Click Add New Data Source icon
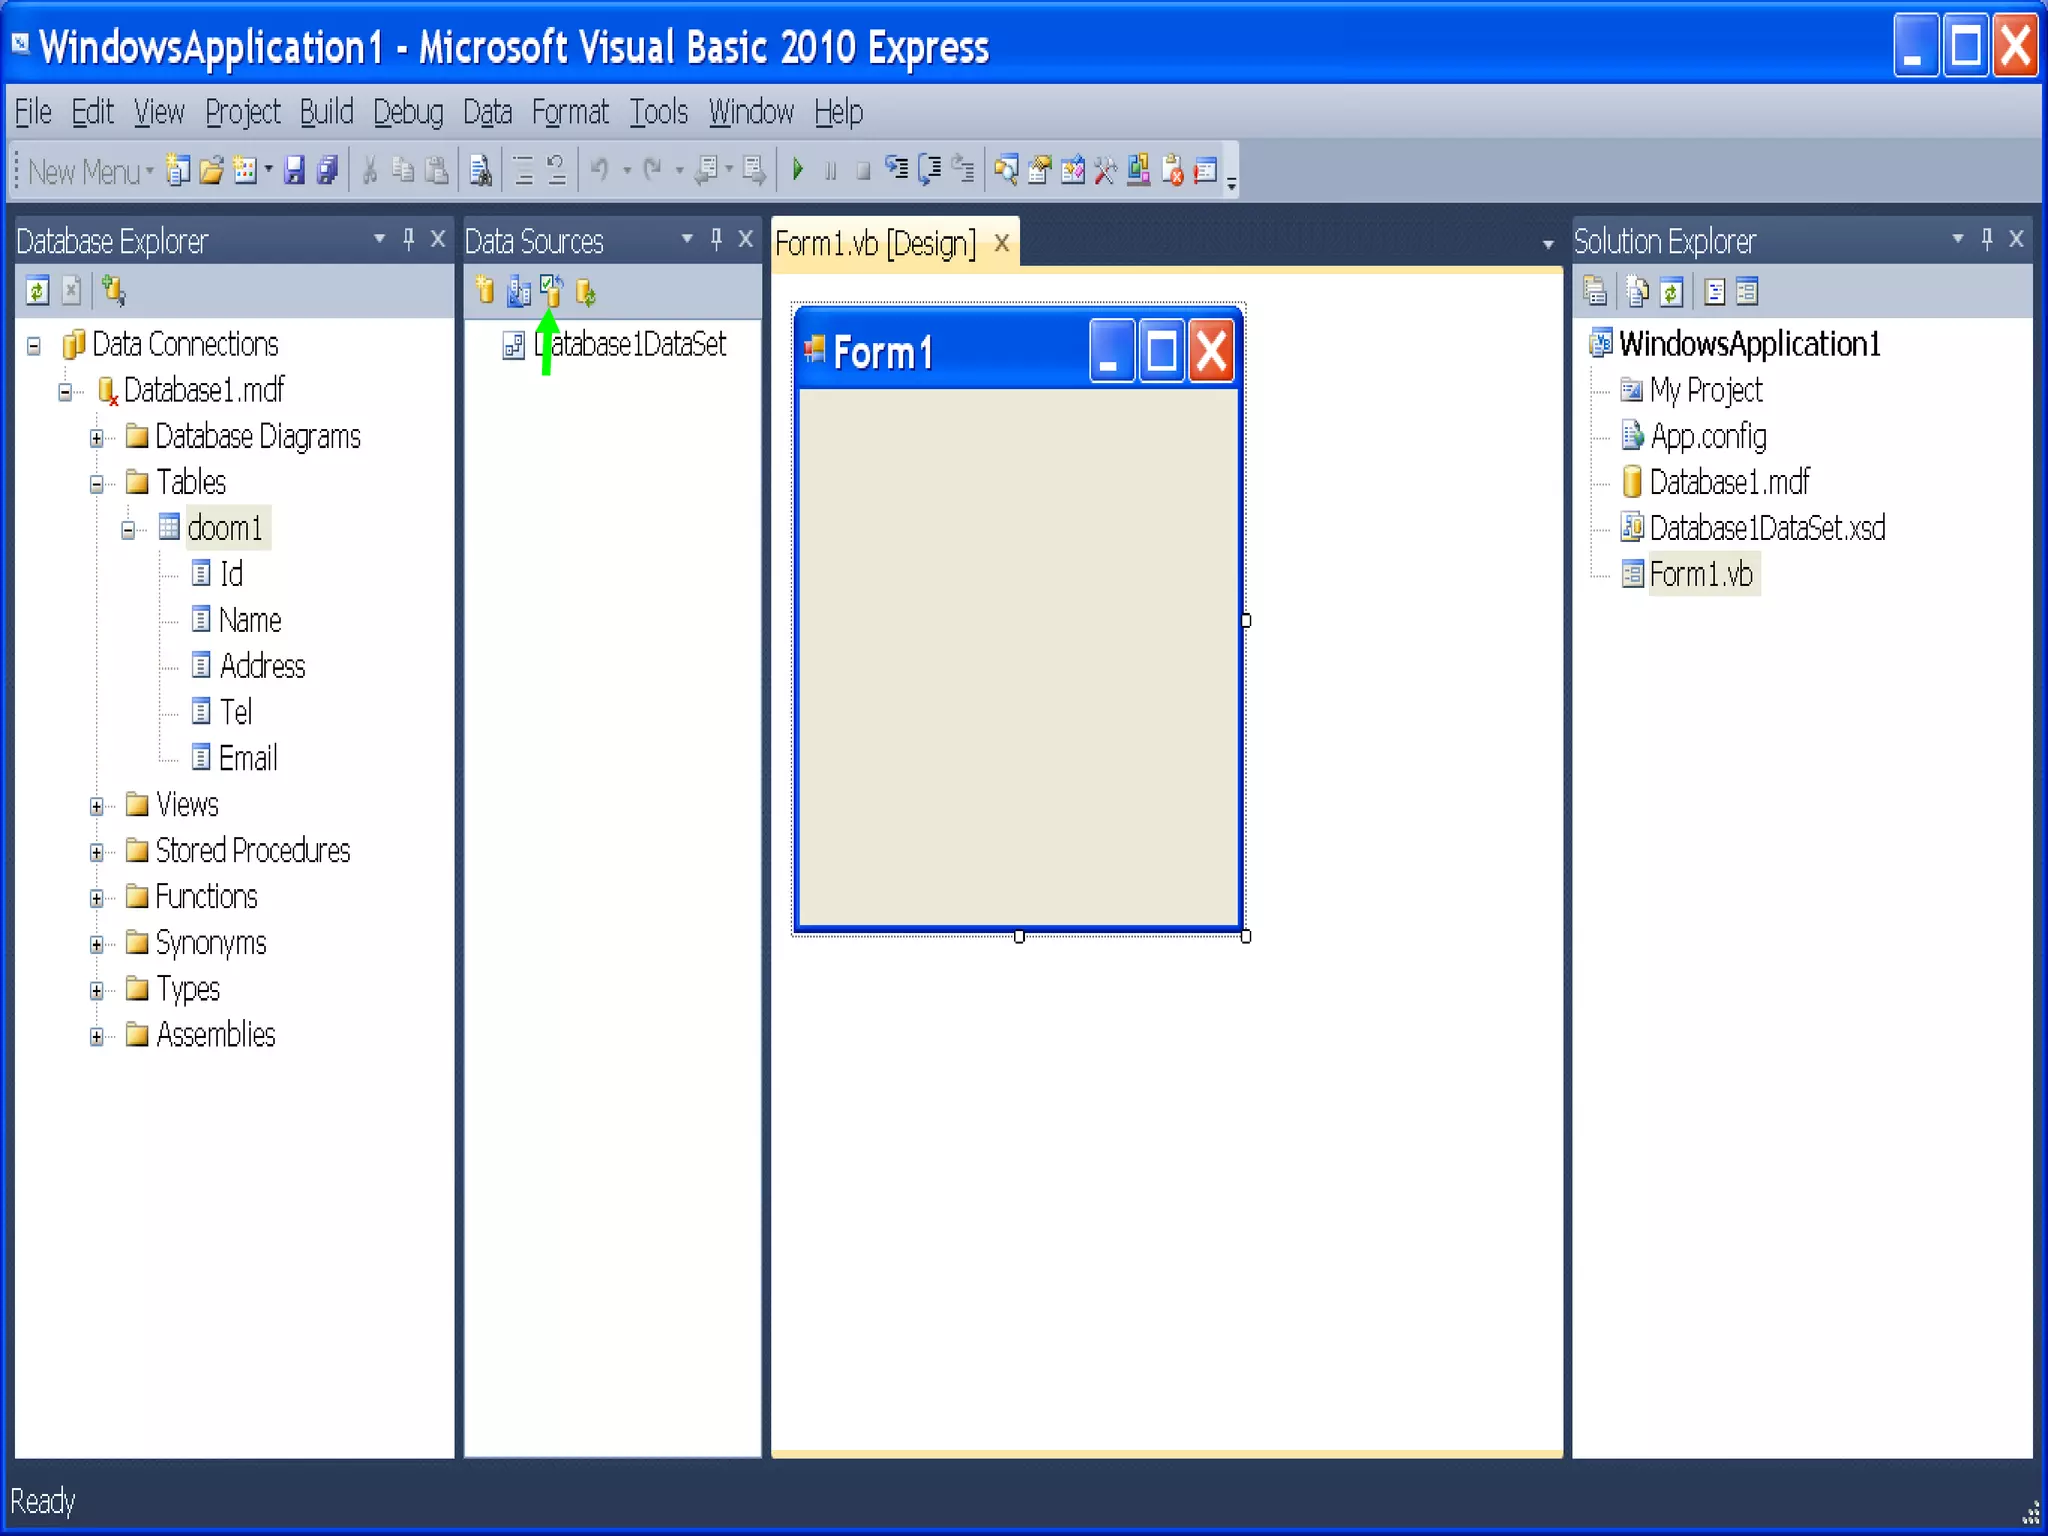The image size is (2048, 1536). pos(485,291)
